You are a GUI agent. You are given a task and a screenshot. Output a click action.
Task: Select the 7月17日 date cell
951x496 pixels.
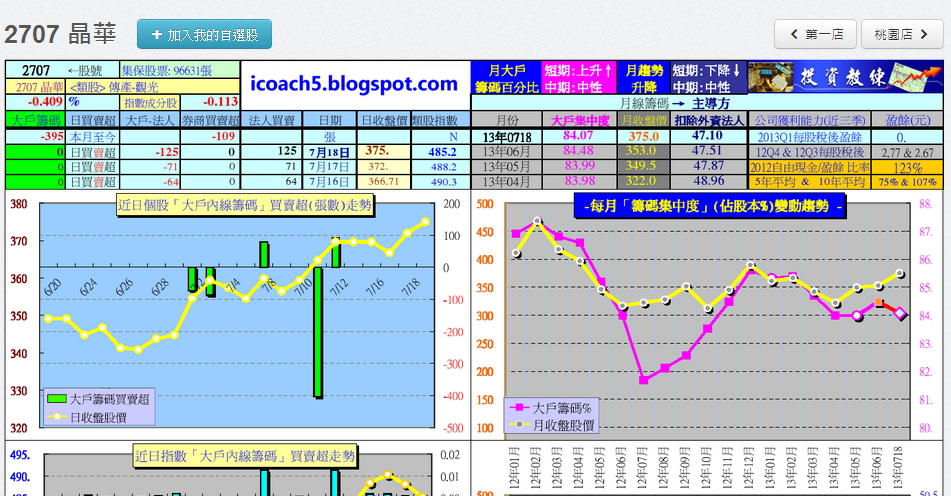pos(329,166)
